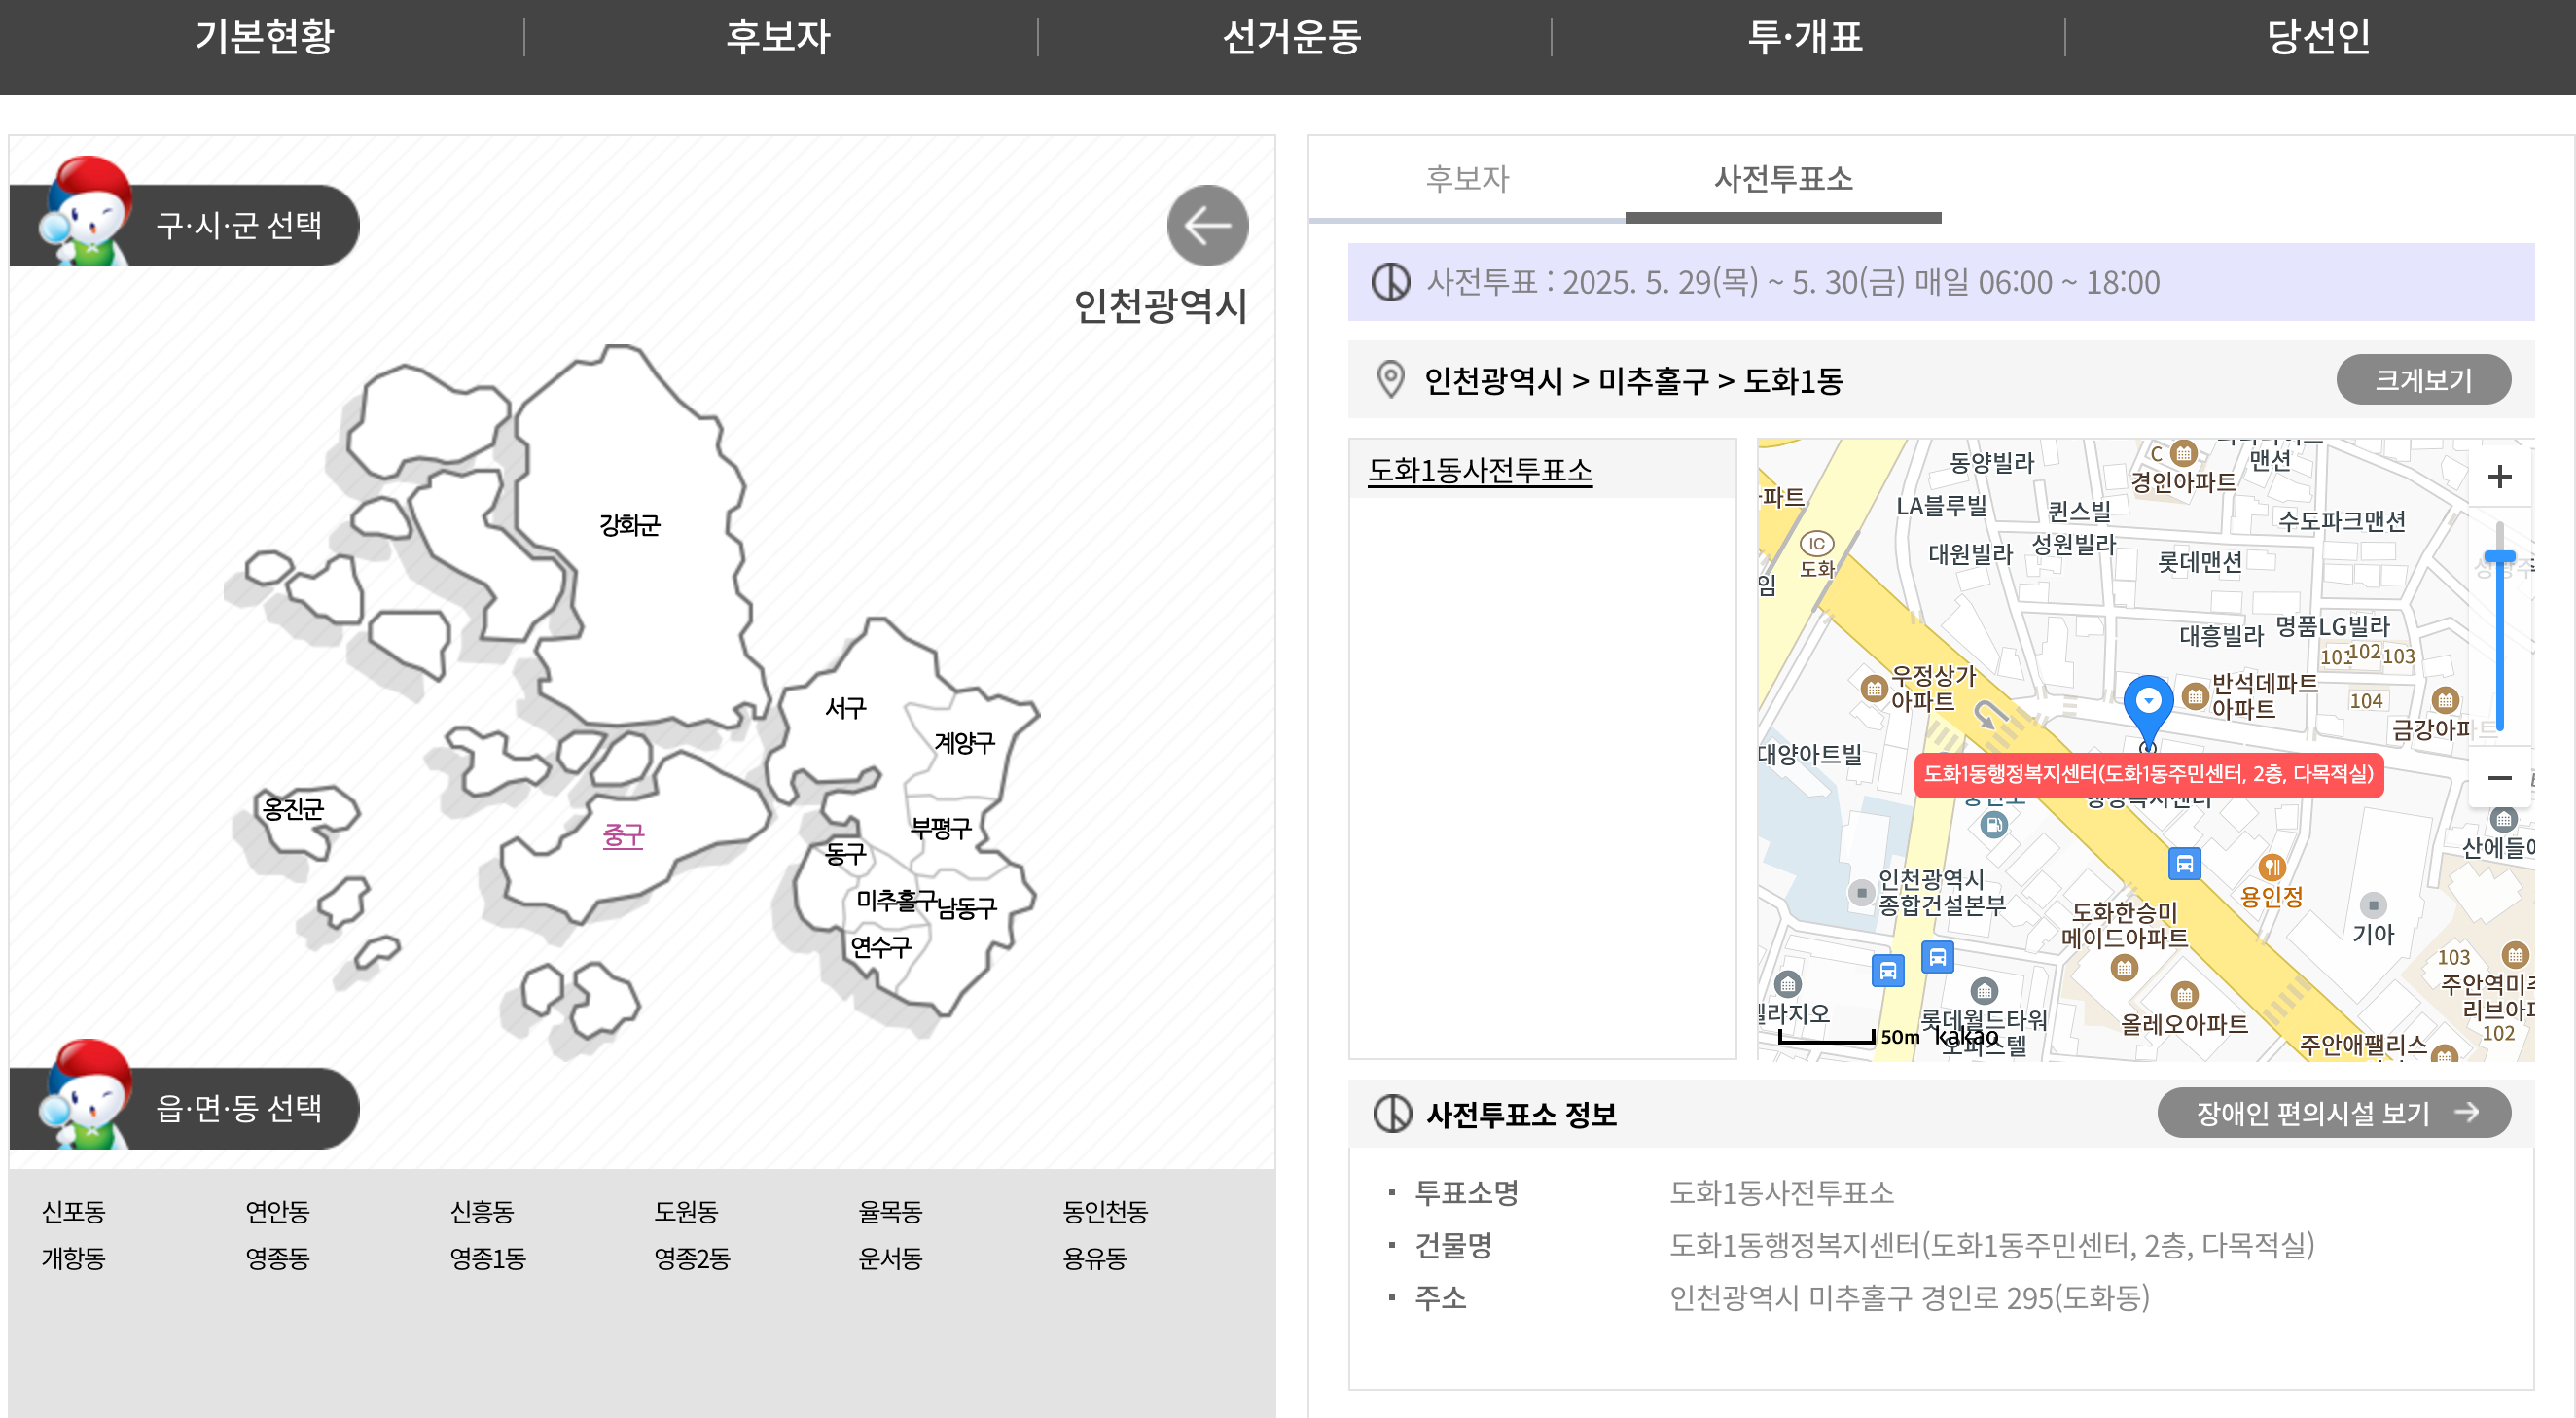The height and width of the screenshot is (1418, 2576).
Task: Choose 영종2동 from the dong list
Action: [x=692, y=1258]
